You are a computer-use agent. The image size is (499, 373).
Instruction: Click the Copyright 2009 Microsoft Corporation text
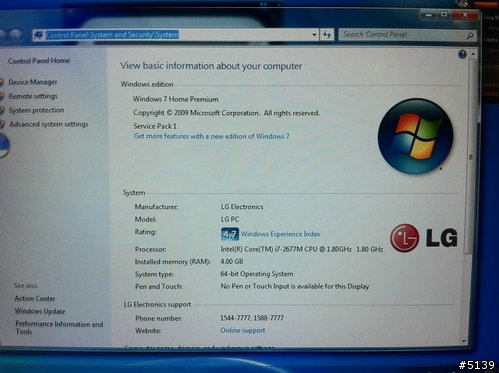[227, 113]
